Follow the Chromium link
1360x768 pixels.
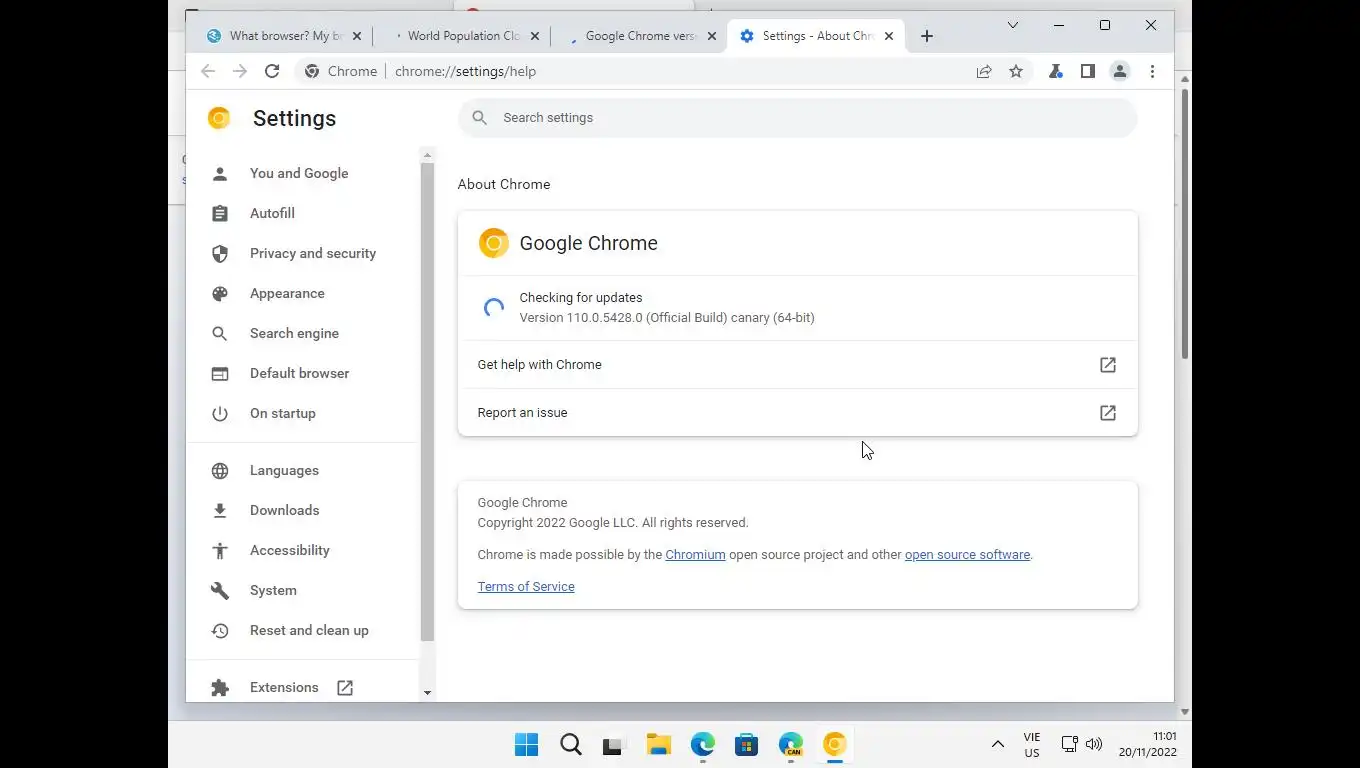coord(695,554)
